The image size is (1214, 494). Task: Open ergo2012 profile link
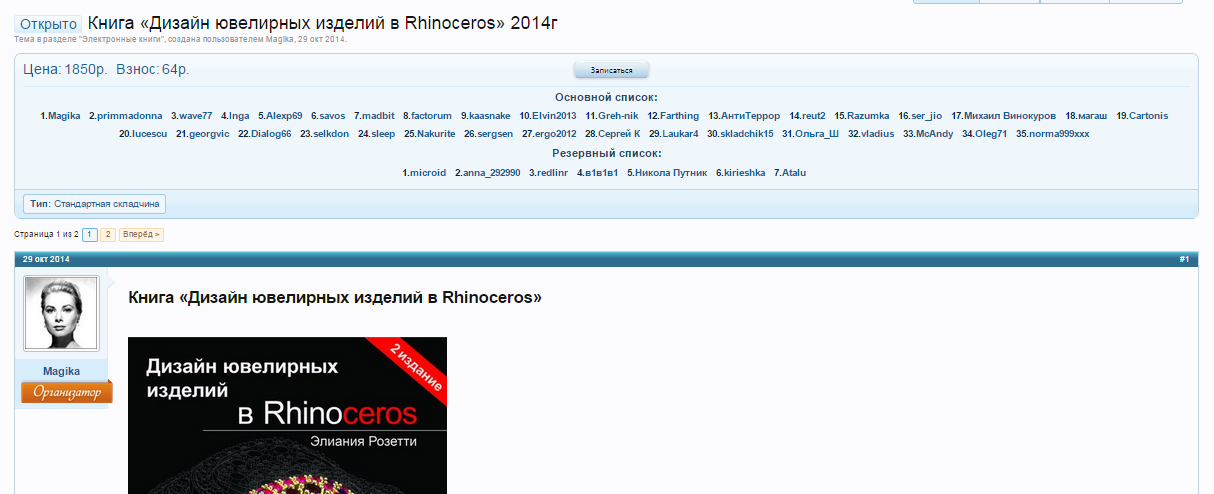pos(556,134)
